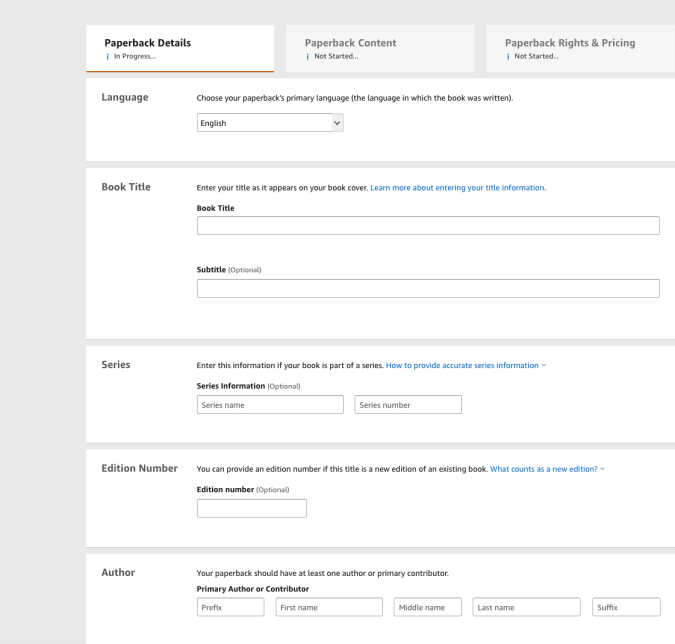Click the author Middle name field
This screenshot has width=675, height=644.
point(428,607)
